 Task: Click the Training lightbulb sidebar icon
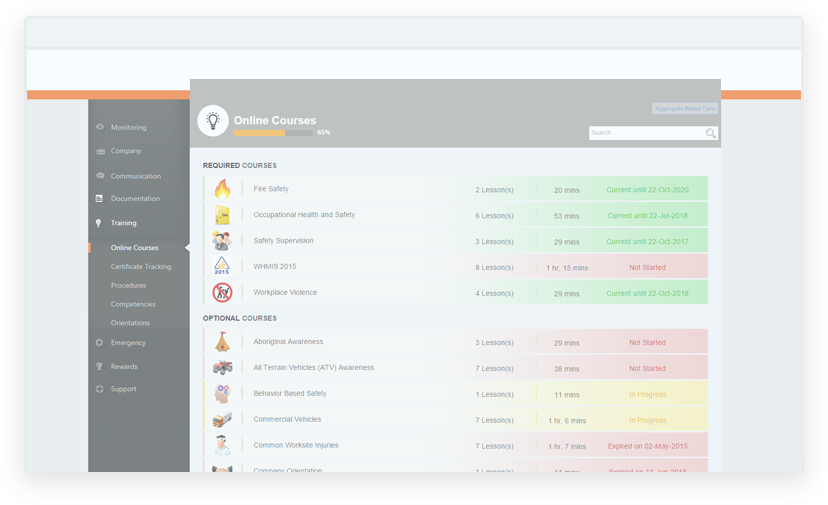click(x=98, y=223)
